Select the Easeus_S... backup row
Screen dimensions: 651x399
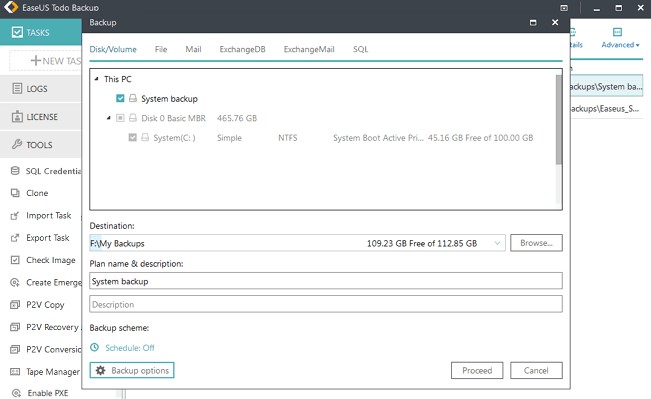(x=606, y=108)
